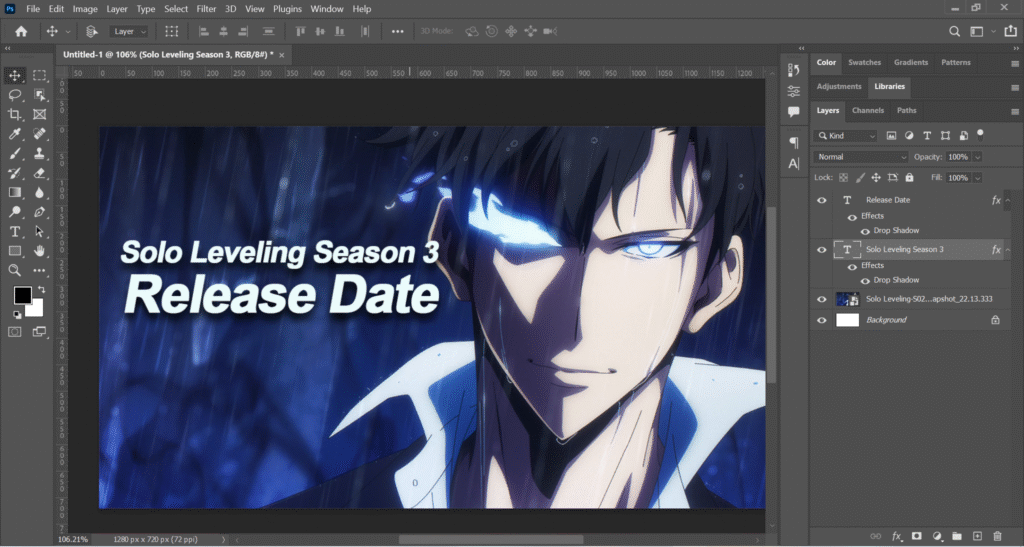The image size is (1024, 547).
Task: Toggle Drop Shadow under Release Date layer
Action: pyautogui.click(x=865, y=231)
